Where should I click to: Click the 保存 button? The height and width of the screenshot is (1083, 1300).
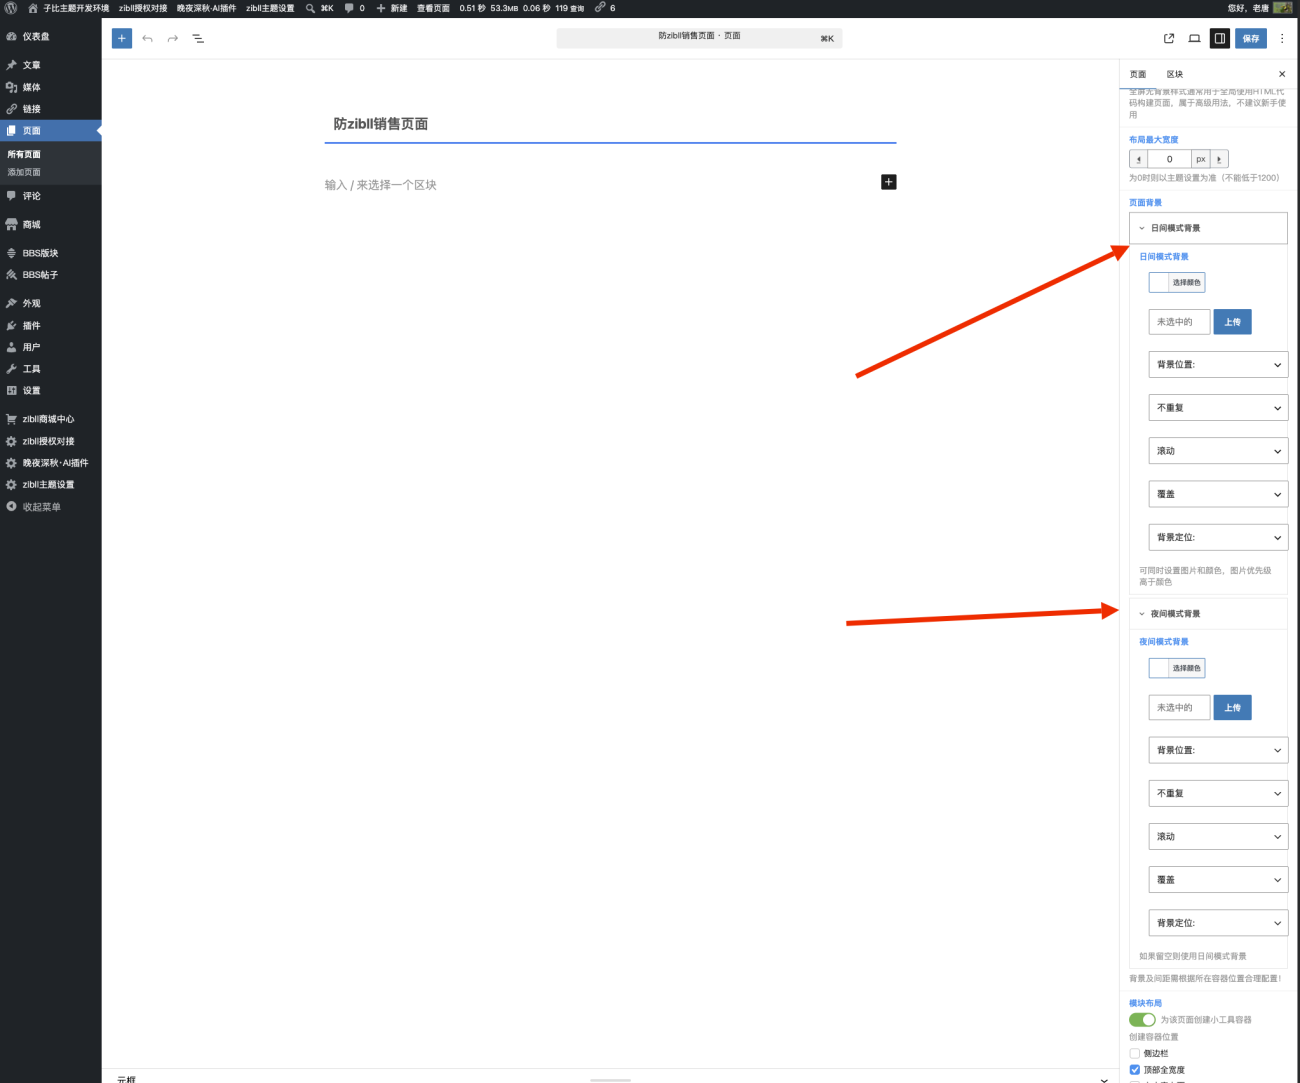click(x=1251, y=38)
